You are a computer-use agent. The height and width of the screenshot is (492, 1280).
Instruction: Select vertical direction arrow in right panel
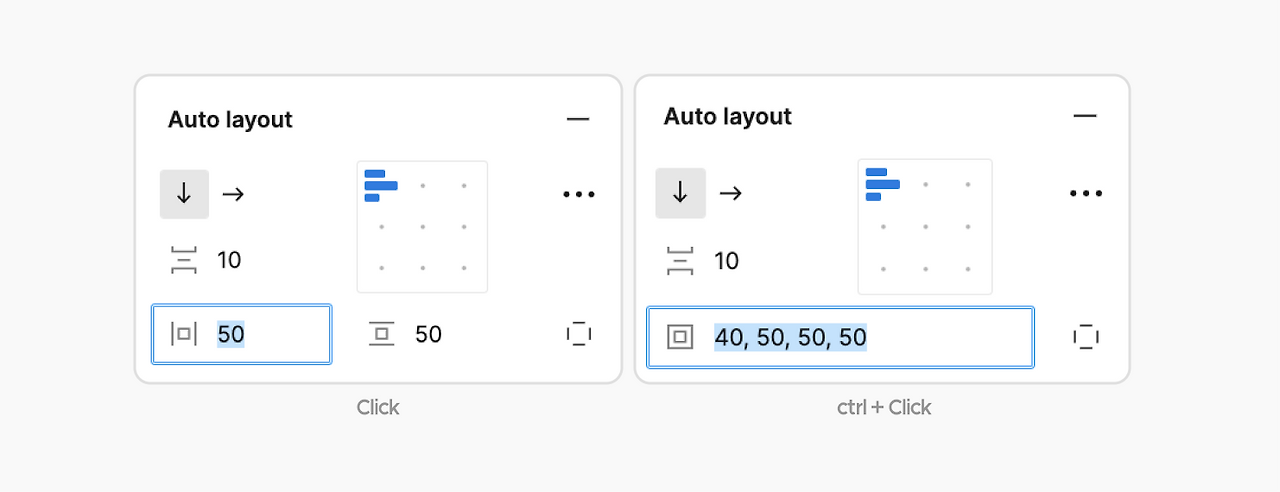[680, 193]
